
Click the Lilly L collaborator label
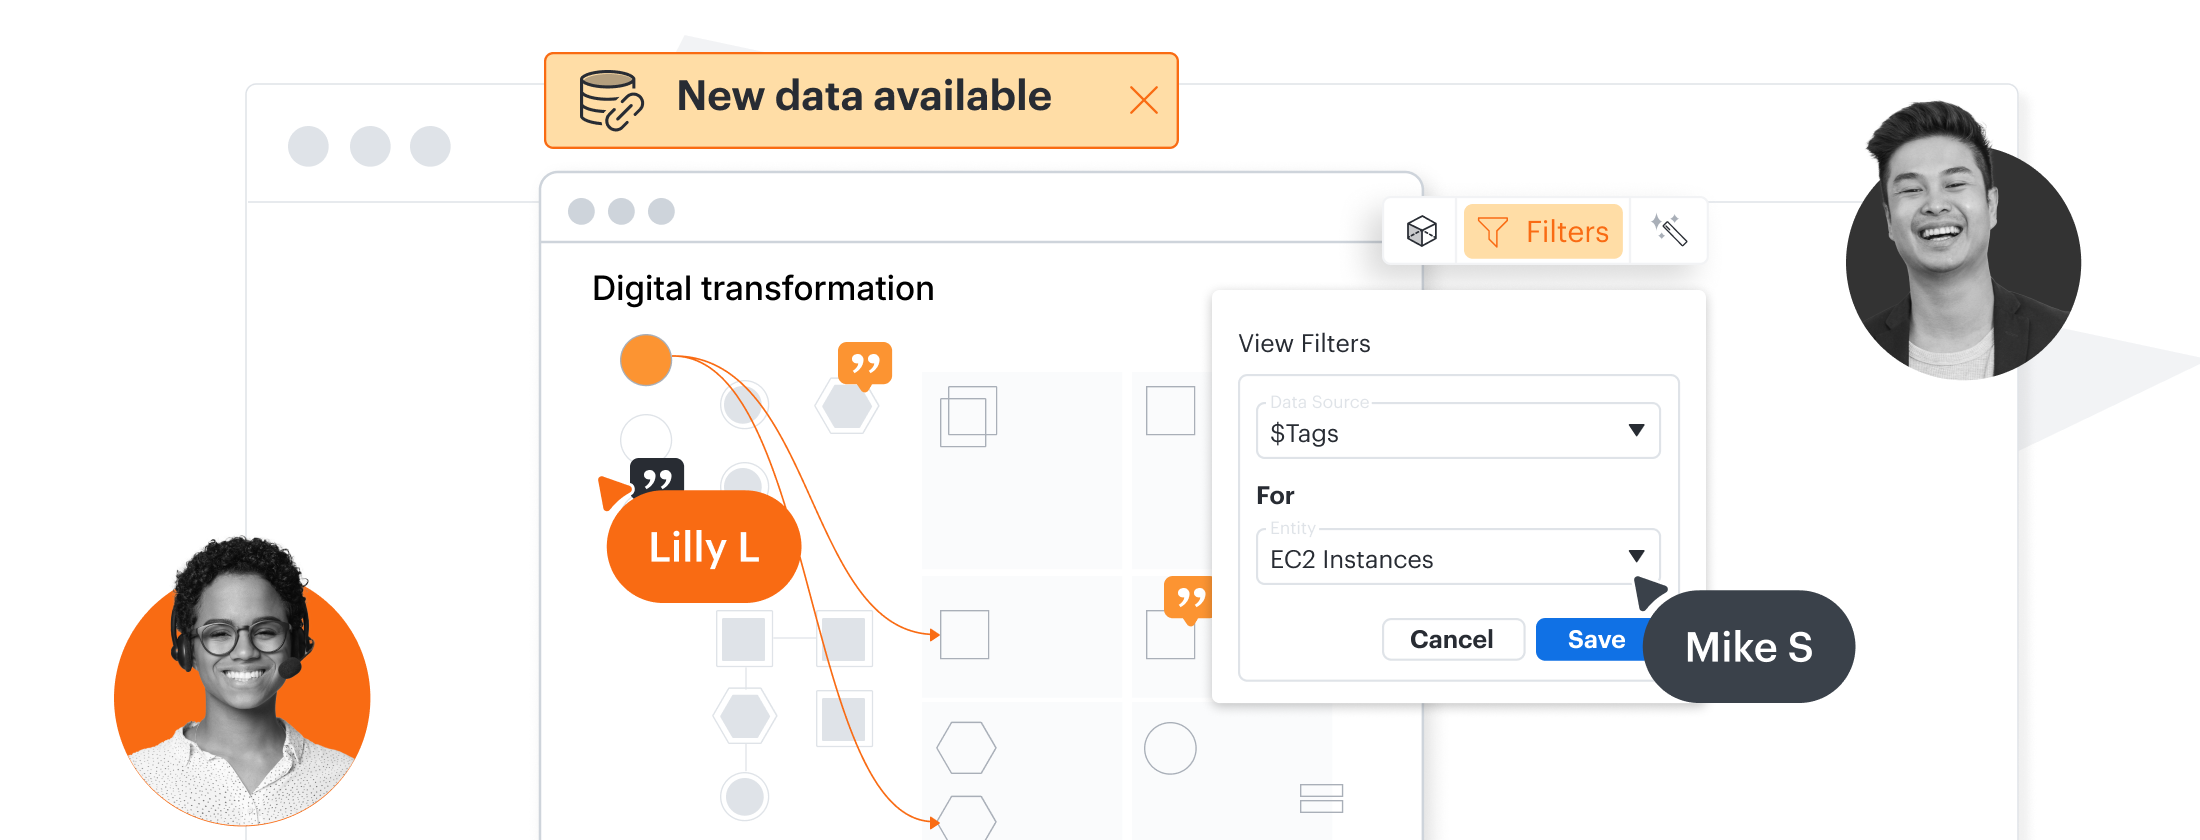704,547
